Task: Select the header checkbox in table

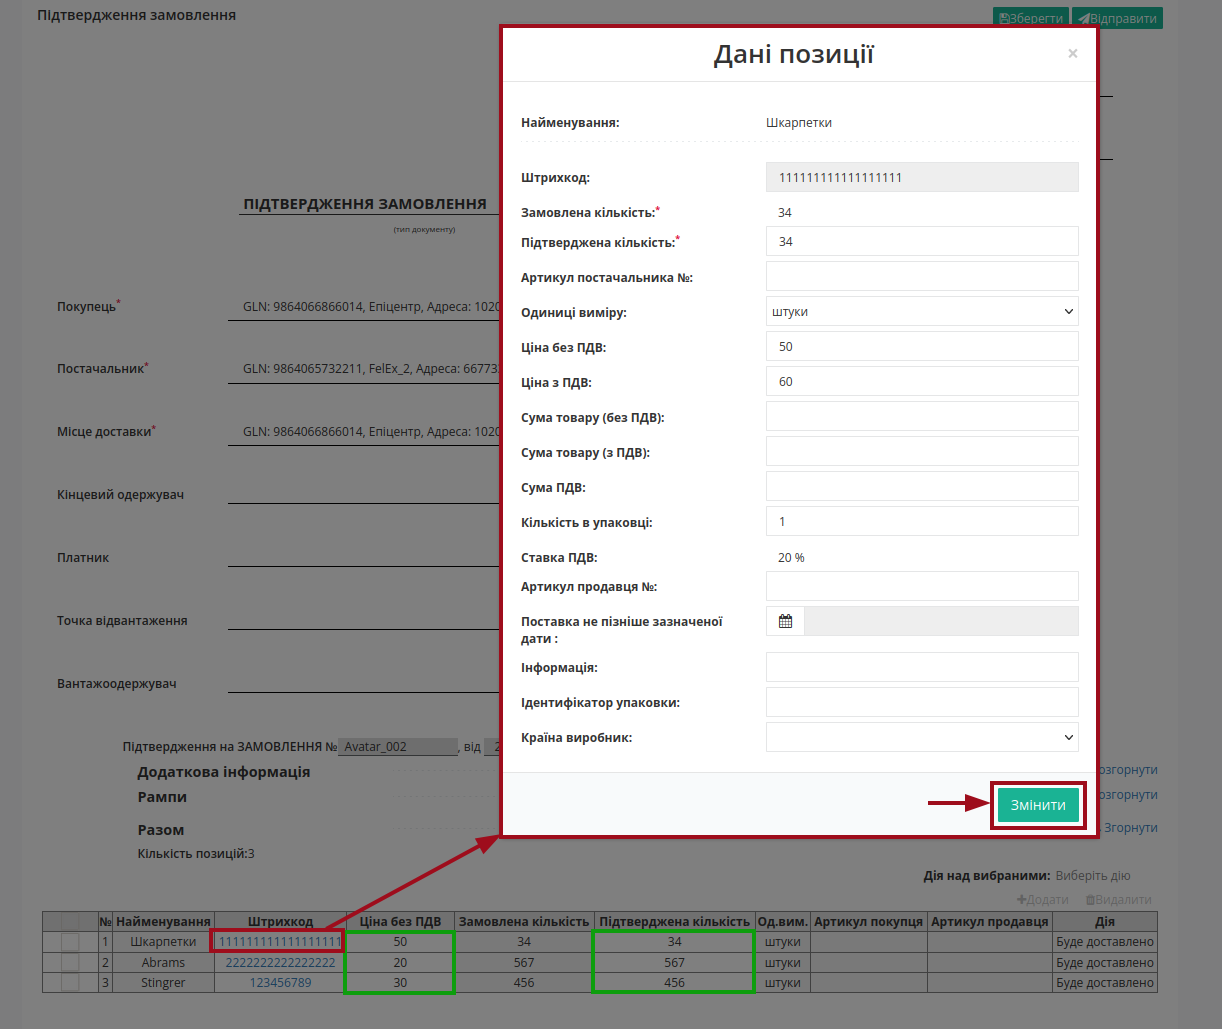Action: click(70, 921)
